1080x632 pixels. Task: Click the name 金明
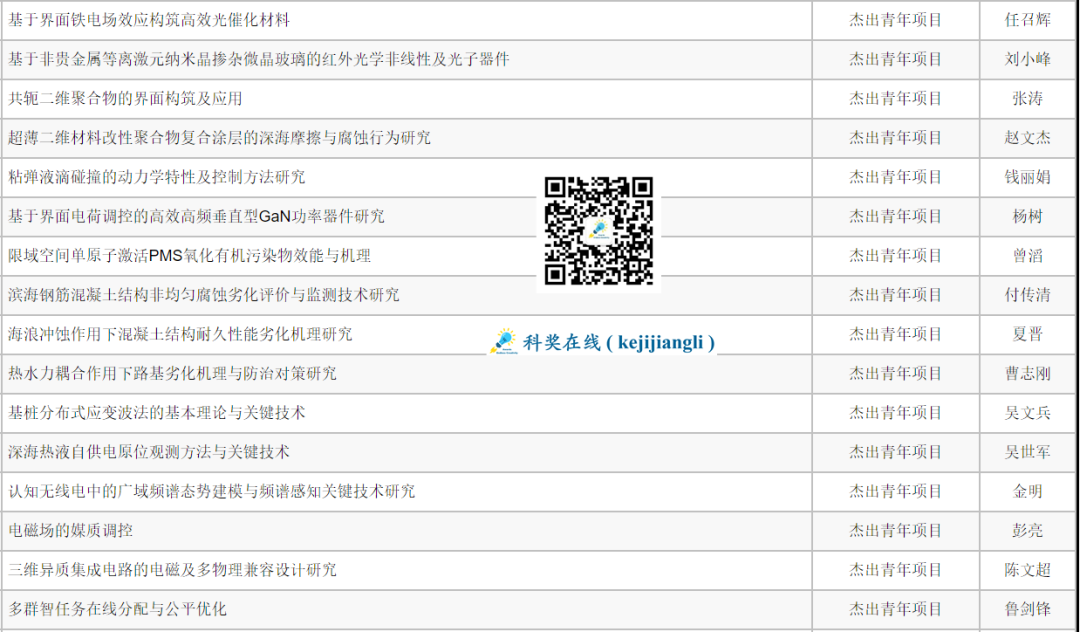(x=1027, y=491)
